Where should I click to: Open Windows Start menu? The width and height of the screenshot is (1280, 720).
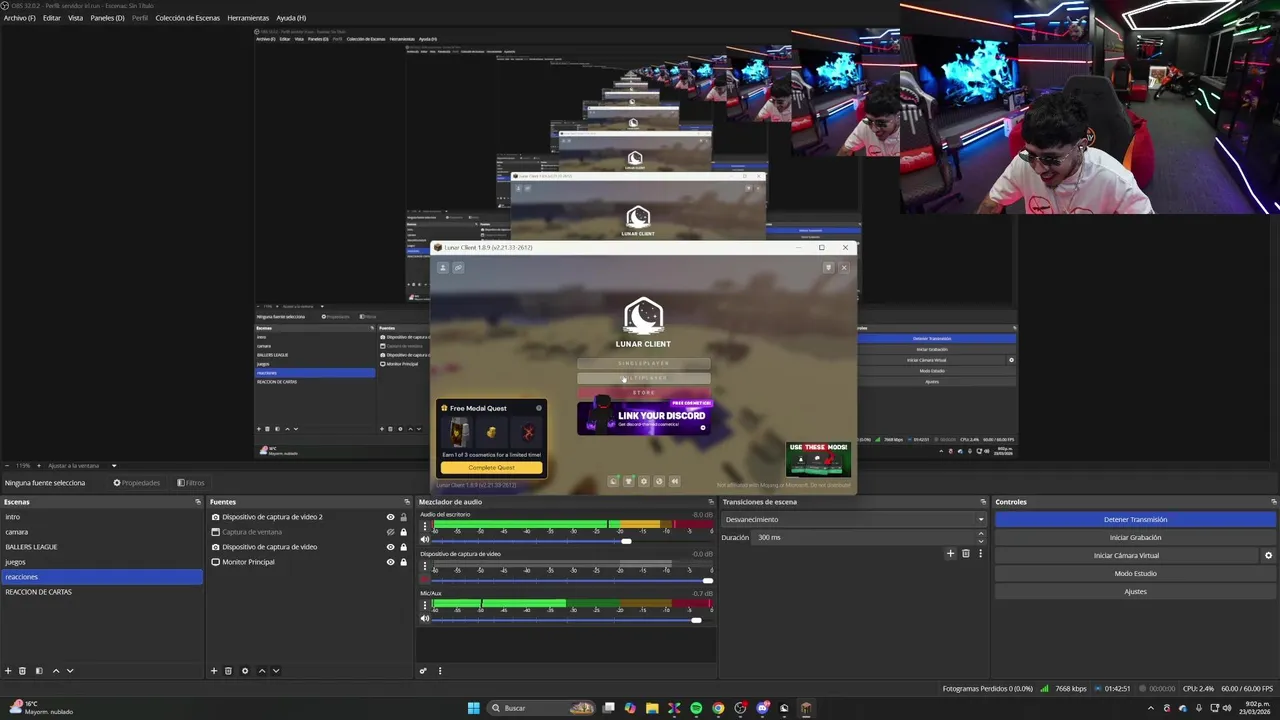(473, 708)
